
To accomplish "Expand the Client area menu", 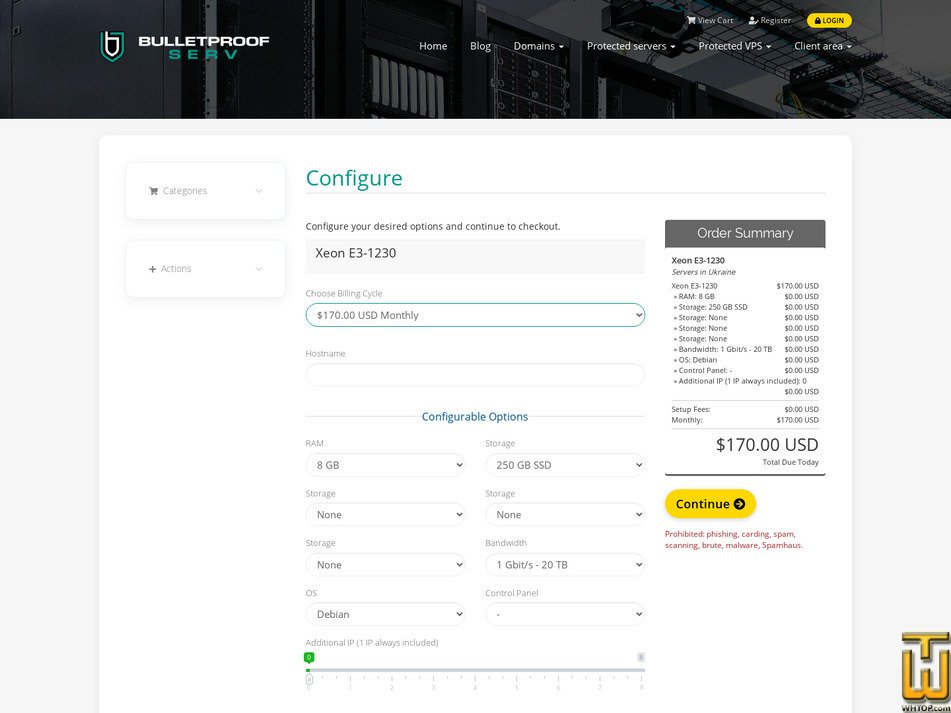I will pyautogui.click(x=823, y=46).
